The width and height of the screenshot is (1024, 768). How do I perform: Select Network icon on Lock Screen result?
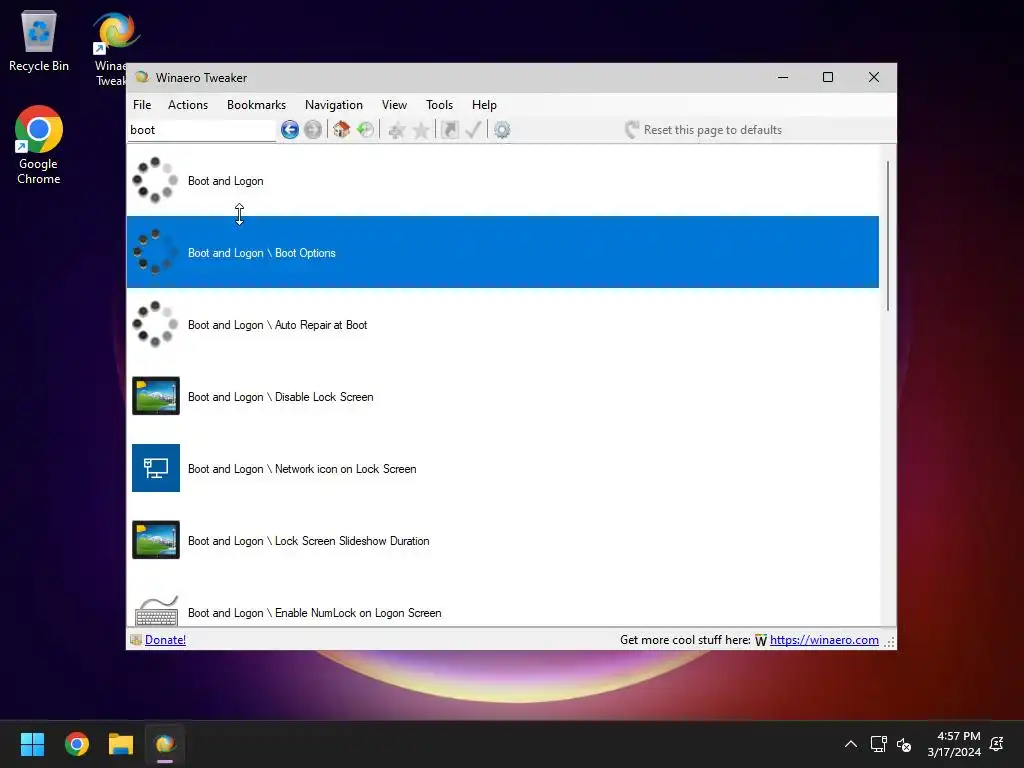click(502, 468)
